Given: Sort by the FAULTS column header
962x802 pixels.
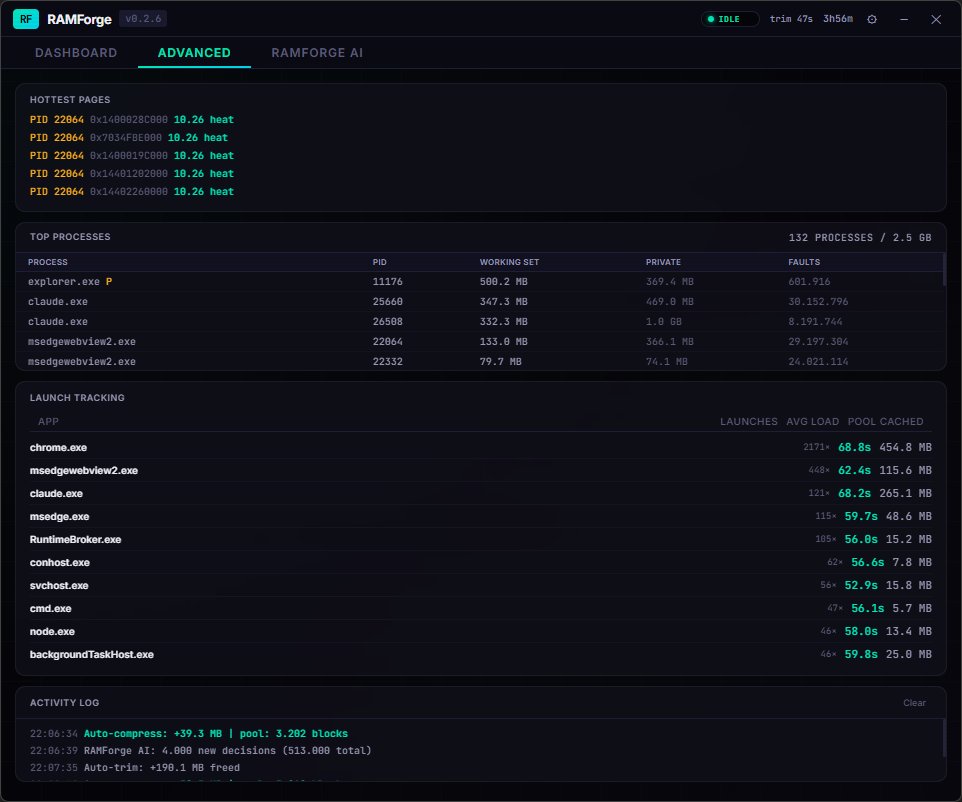Looking at the screenshot, I should coord(804,262).
